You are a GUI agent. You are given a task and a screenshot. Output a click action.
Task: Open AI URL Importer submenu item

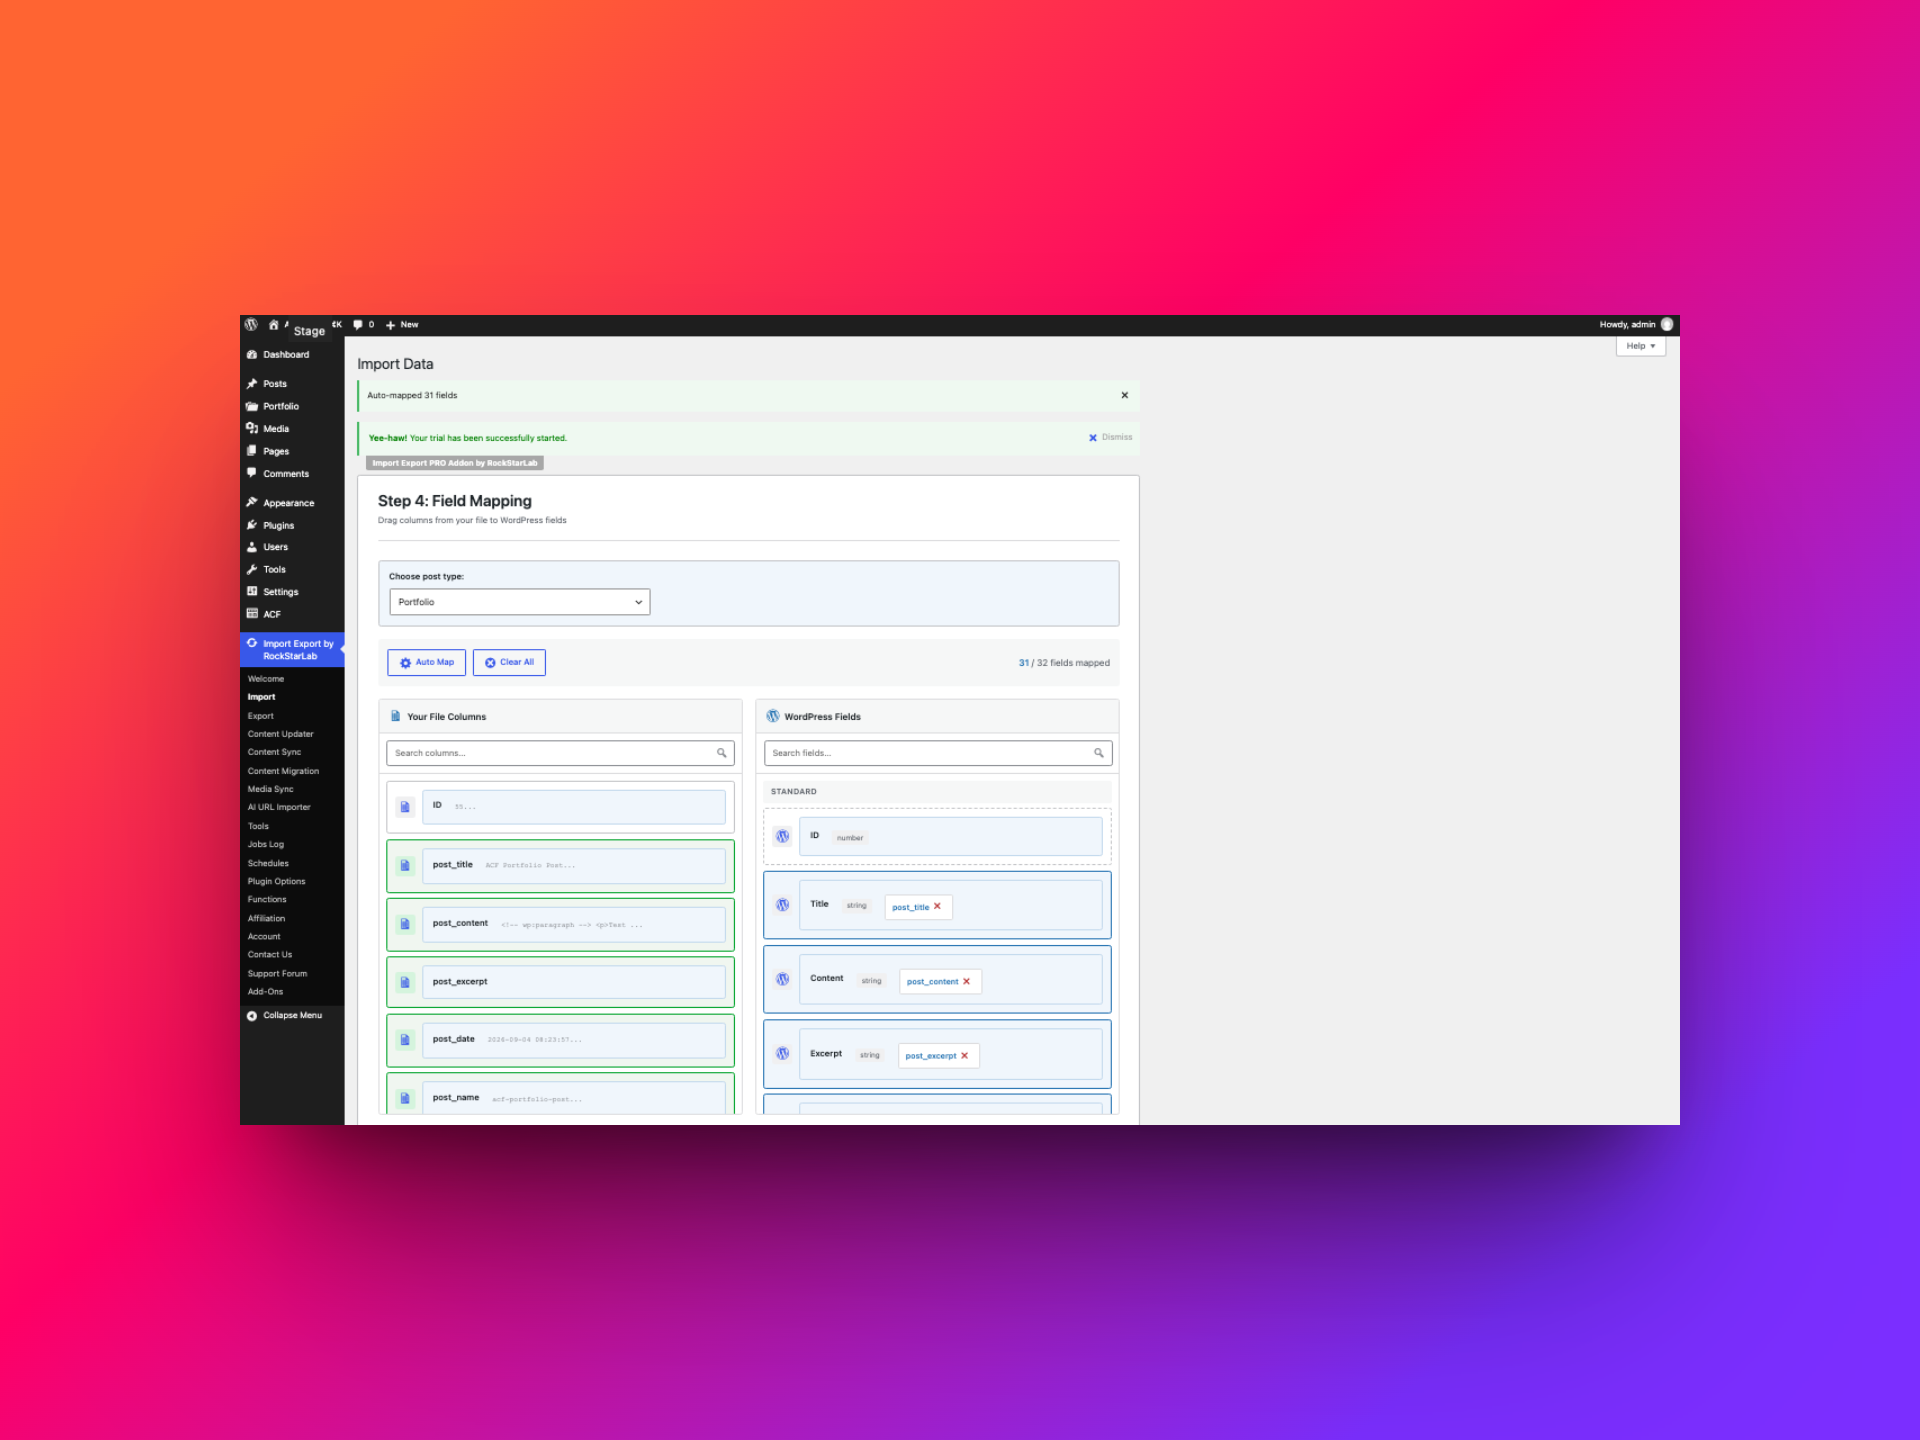[279, 808]
